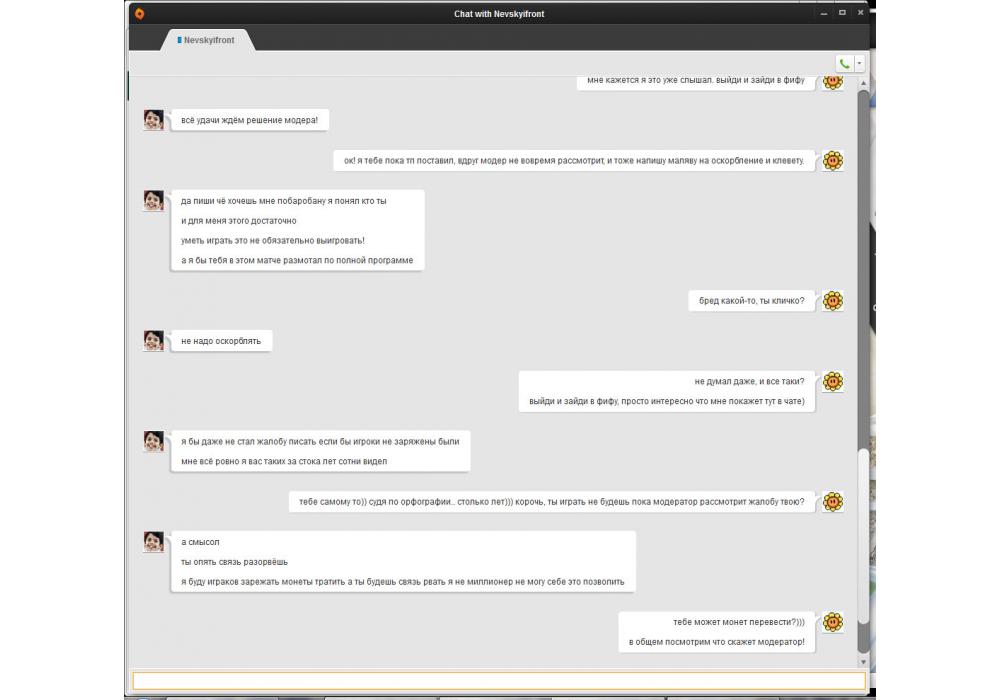Click the avatar beside "всё удачи ждём решение модера!"
1000x700 pixels.
[x=153, y=120]
